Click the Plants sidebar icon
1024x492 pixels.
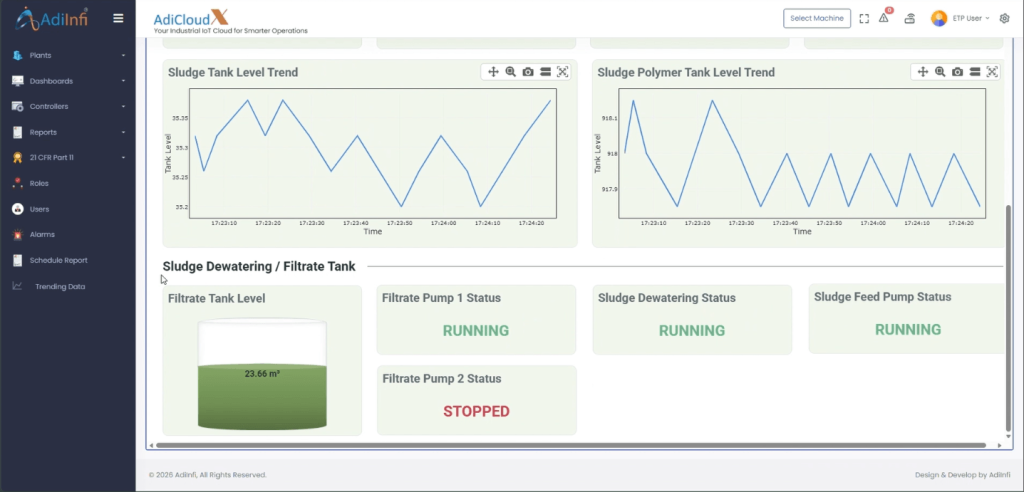click(x=18, y=56)
